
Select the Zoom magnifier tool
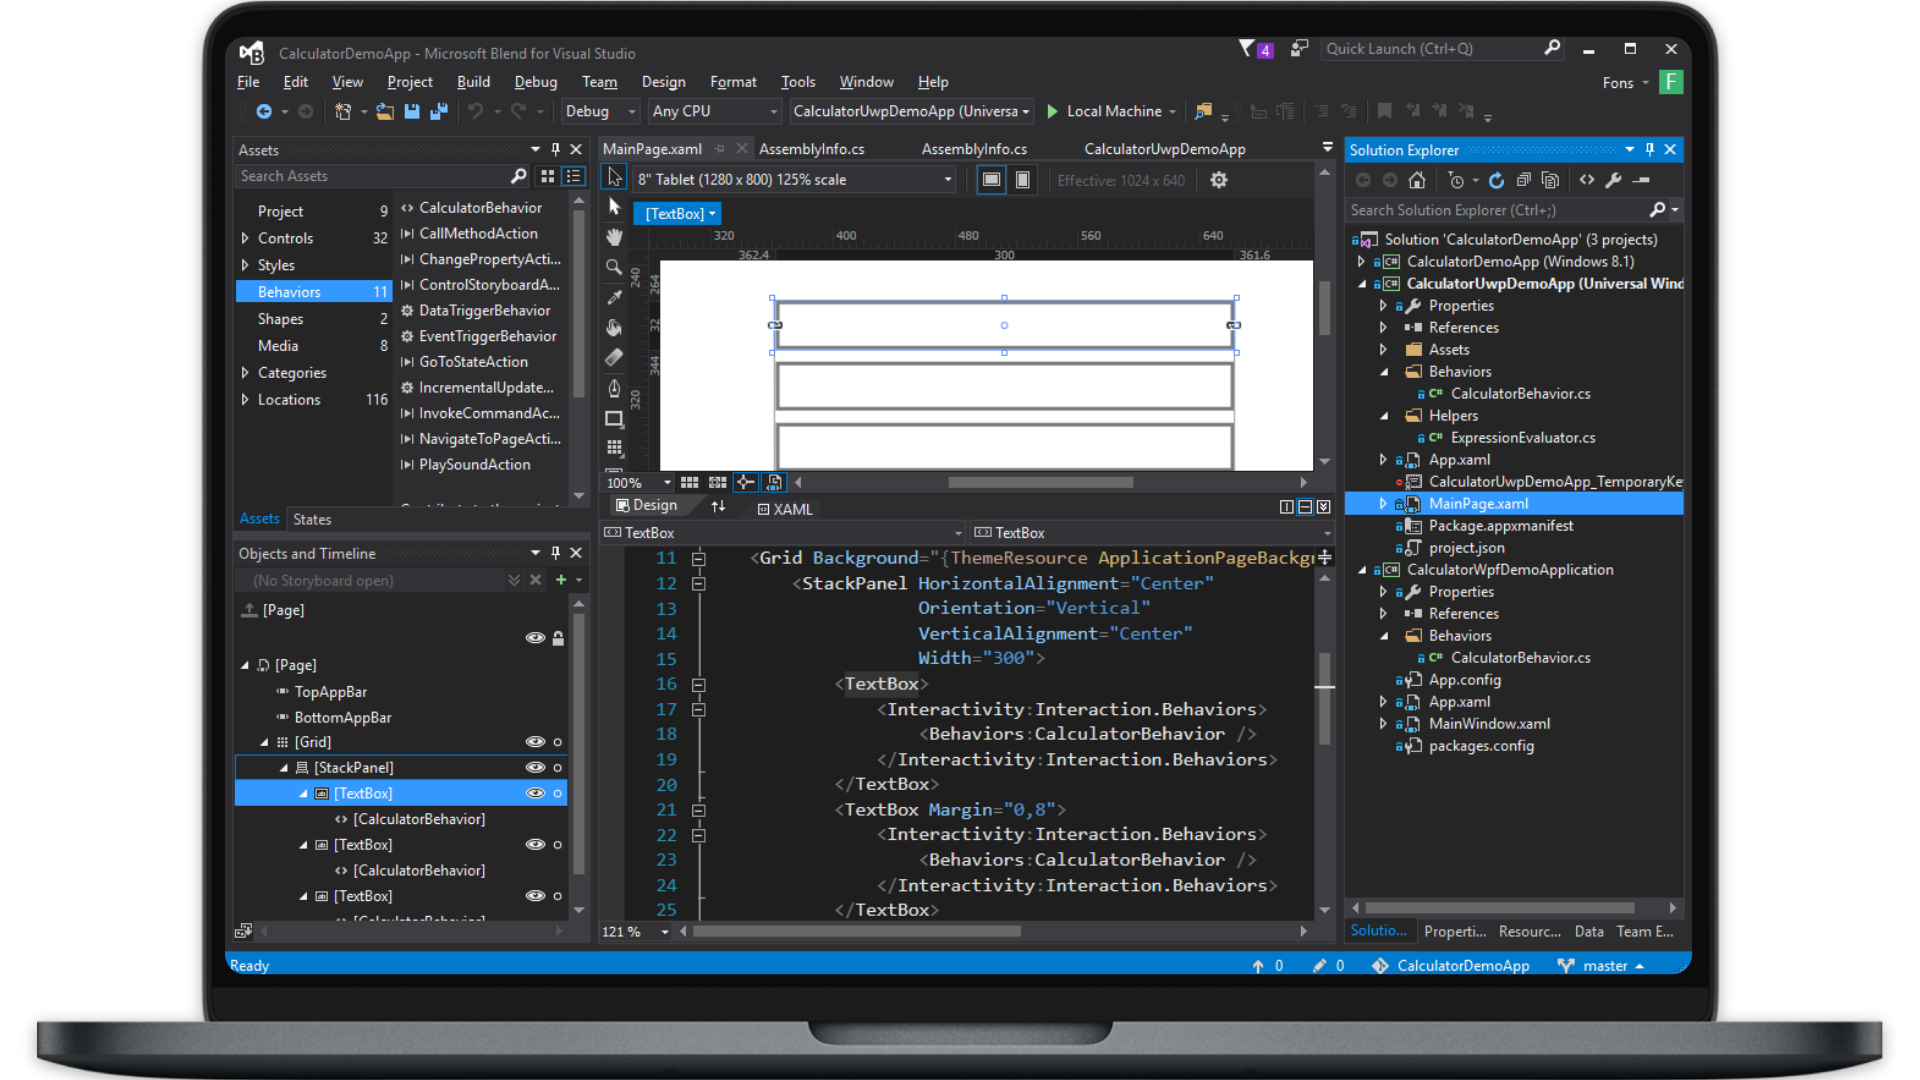coord(614,267)
